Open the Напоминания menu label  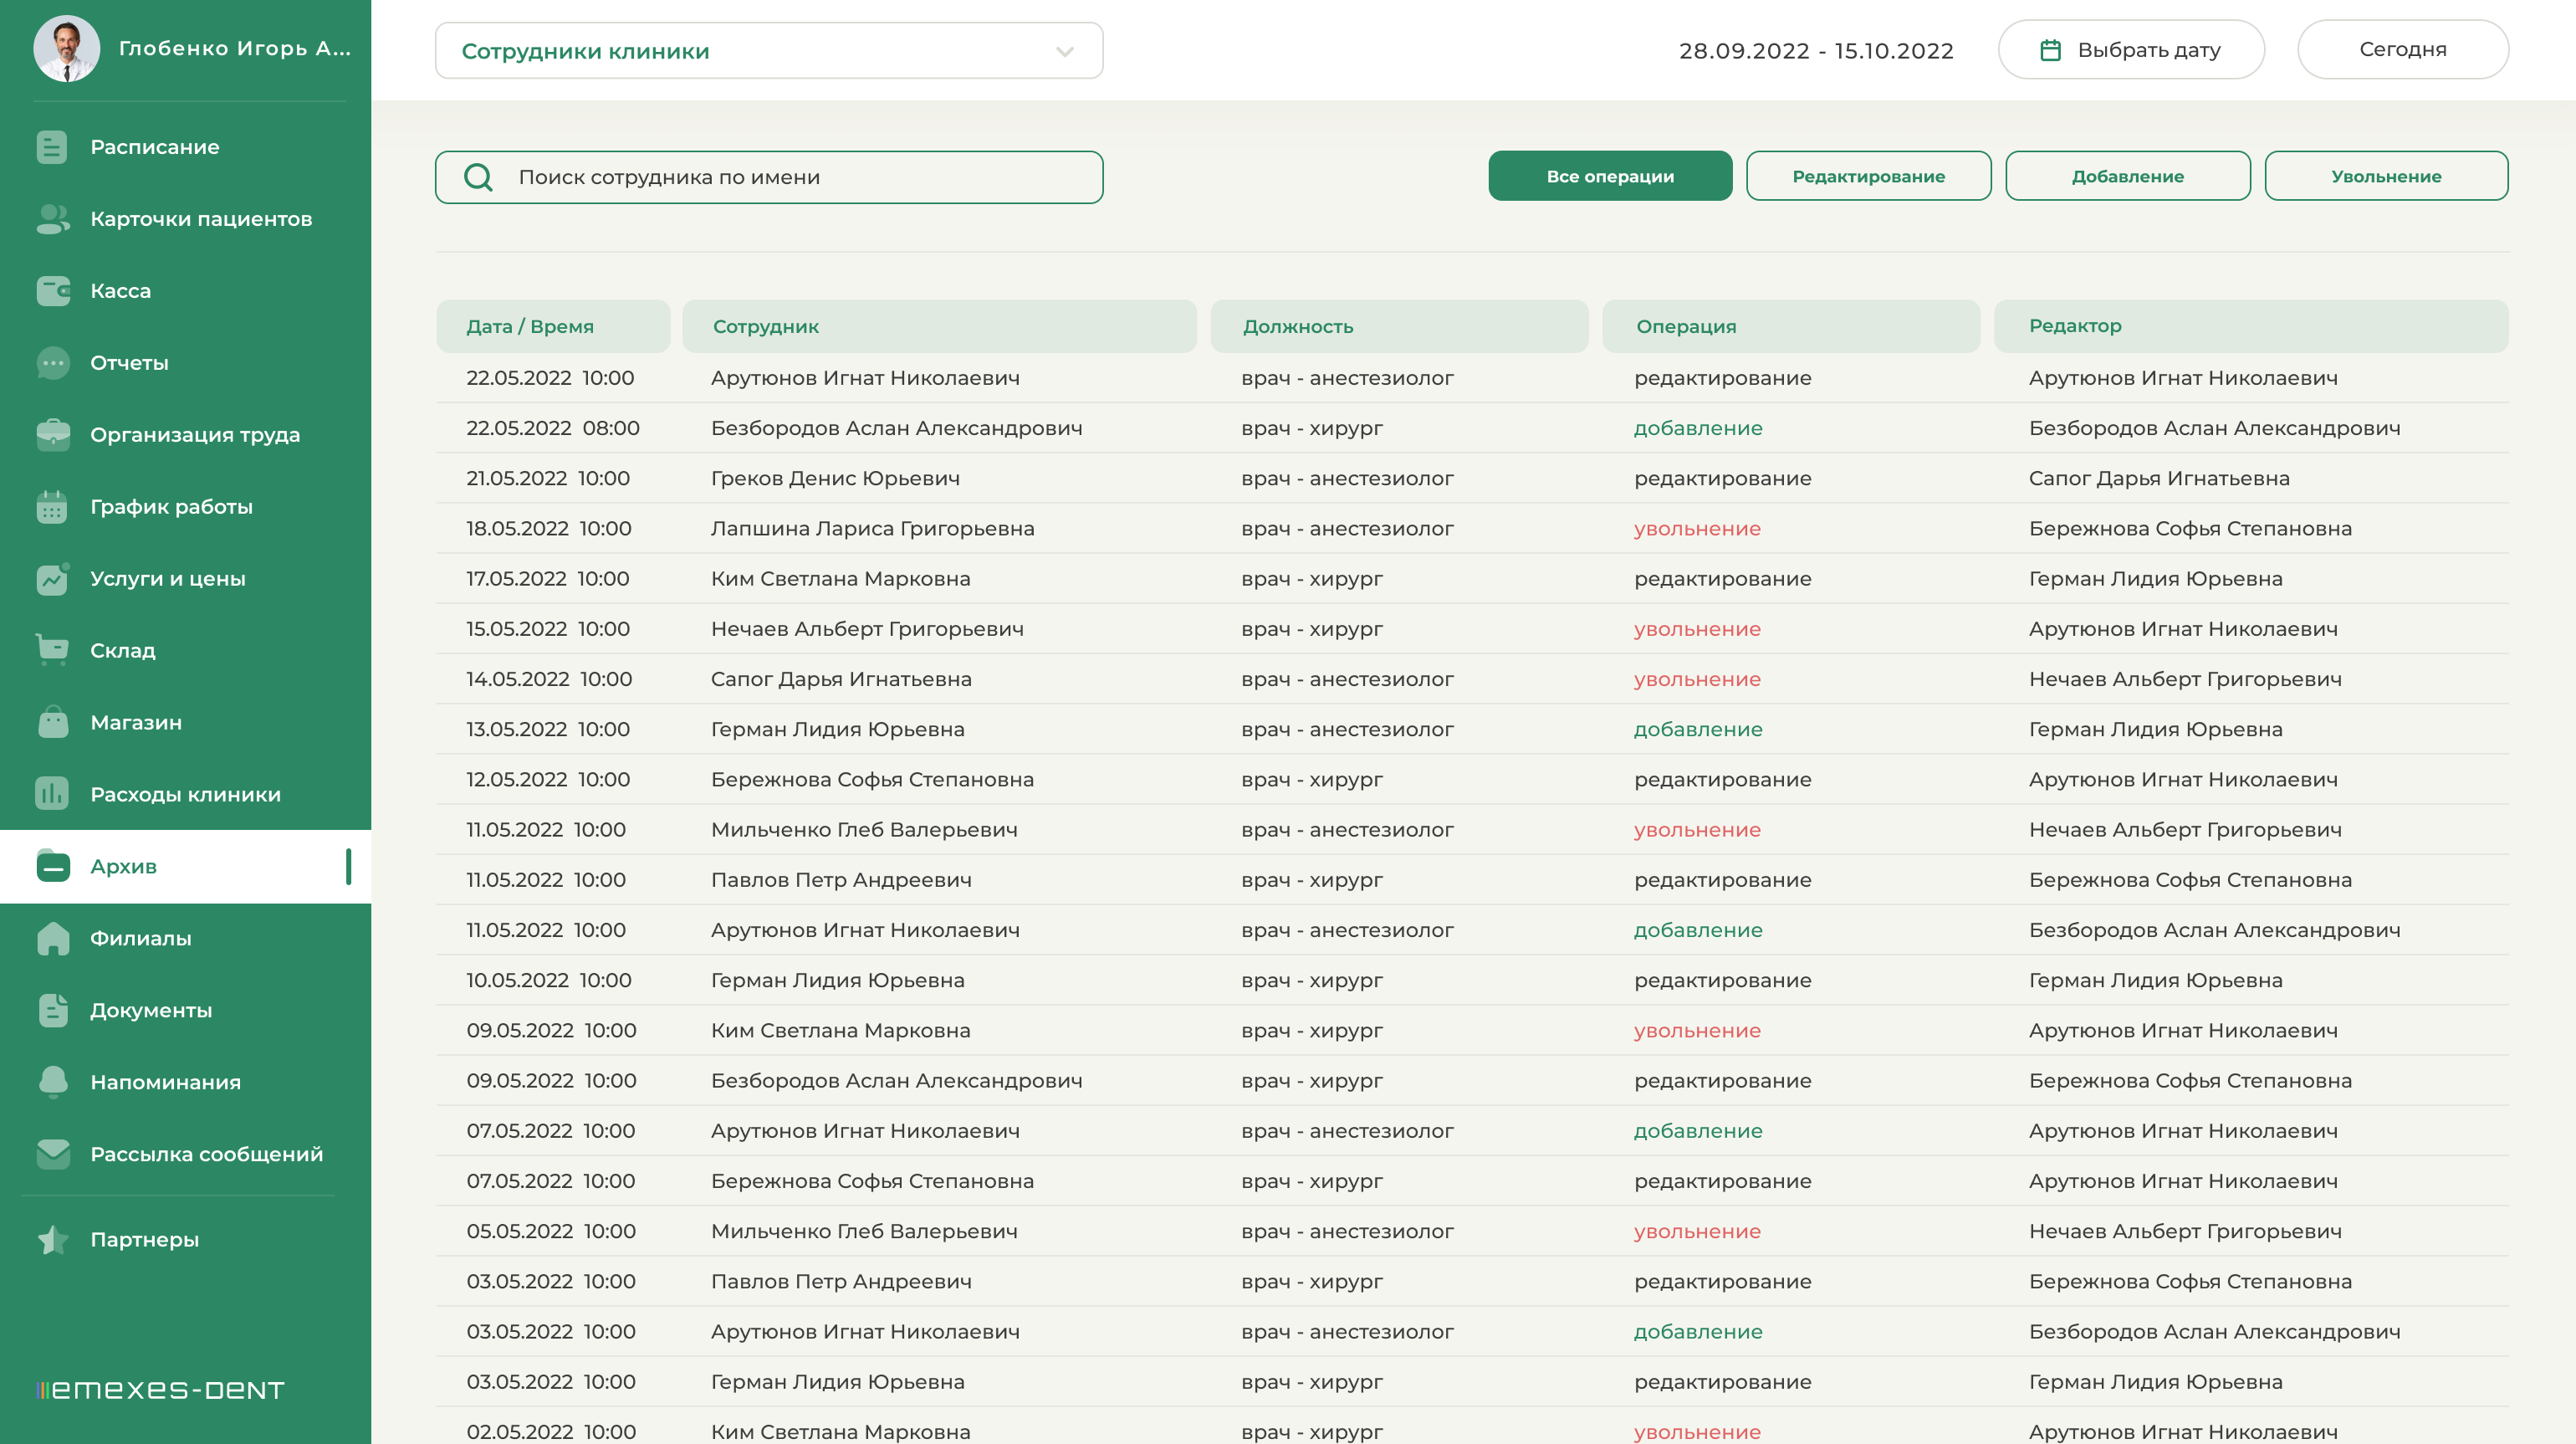point(165,1082)
